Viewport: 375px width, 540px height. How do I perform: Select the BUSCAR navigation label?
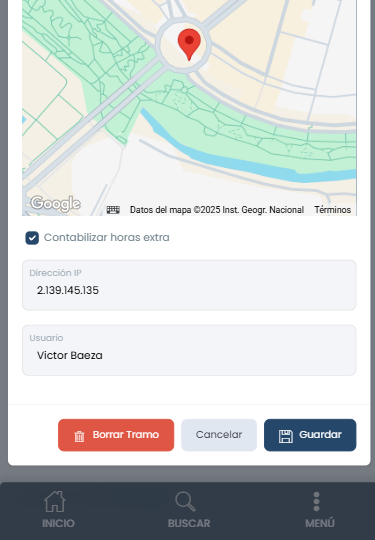(189, 523)
